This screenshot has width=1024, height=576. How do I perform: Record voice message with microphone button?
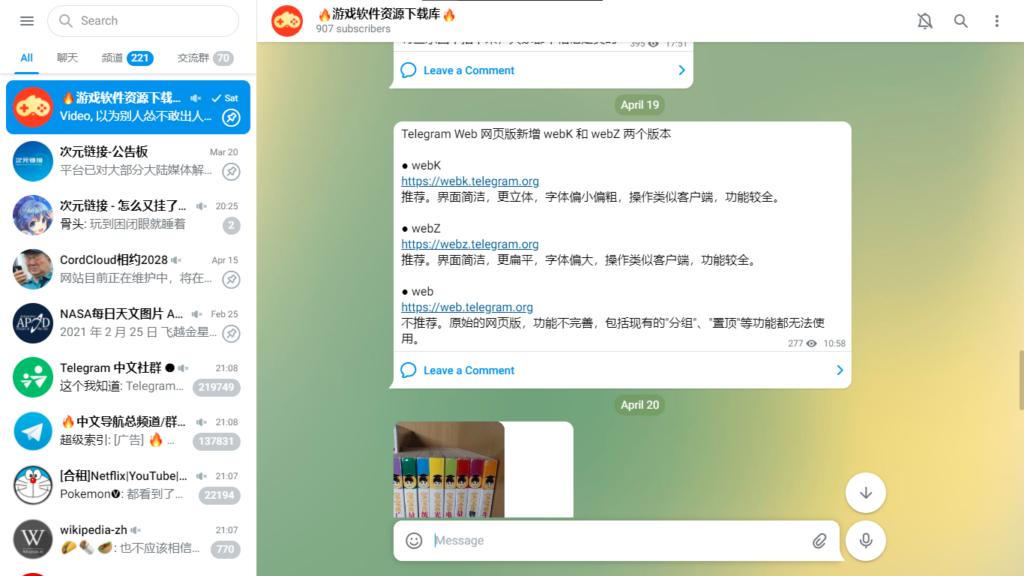[865, 541]
